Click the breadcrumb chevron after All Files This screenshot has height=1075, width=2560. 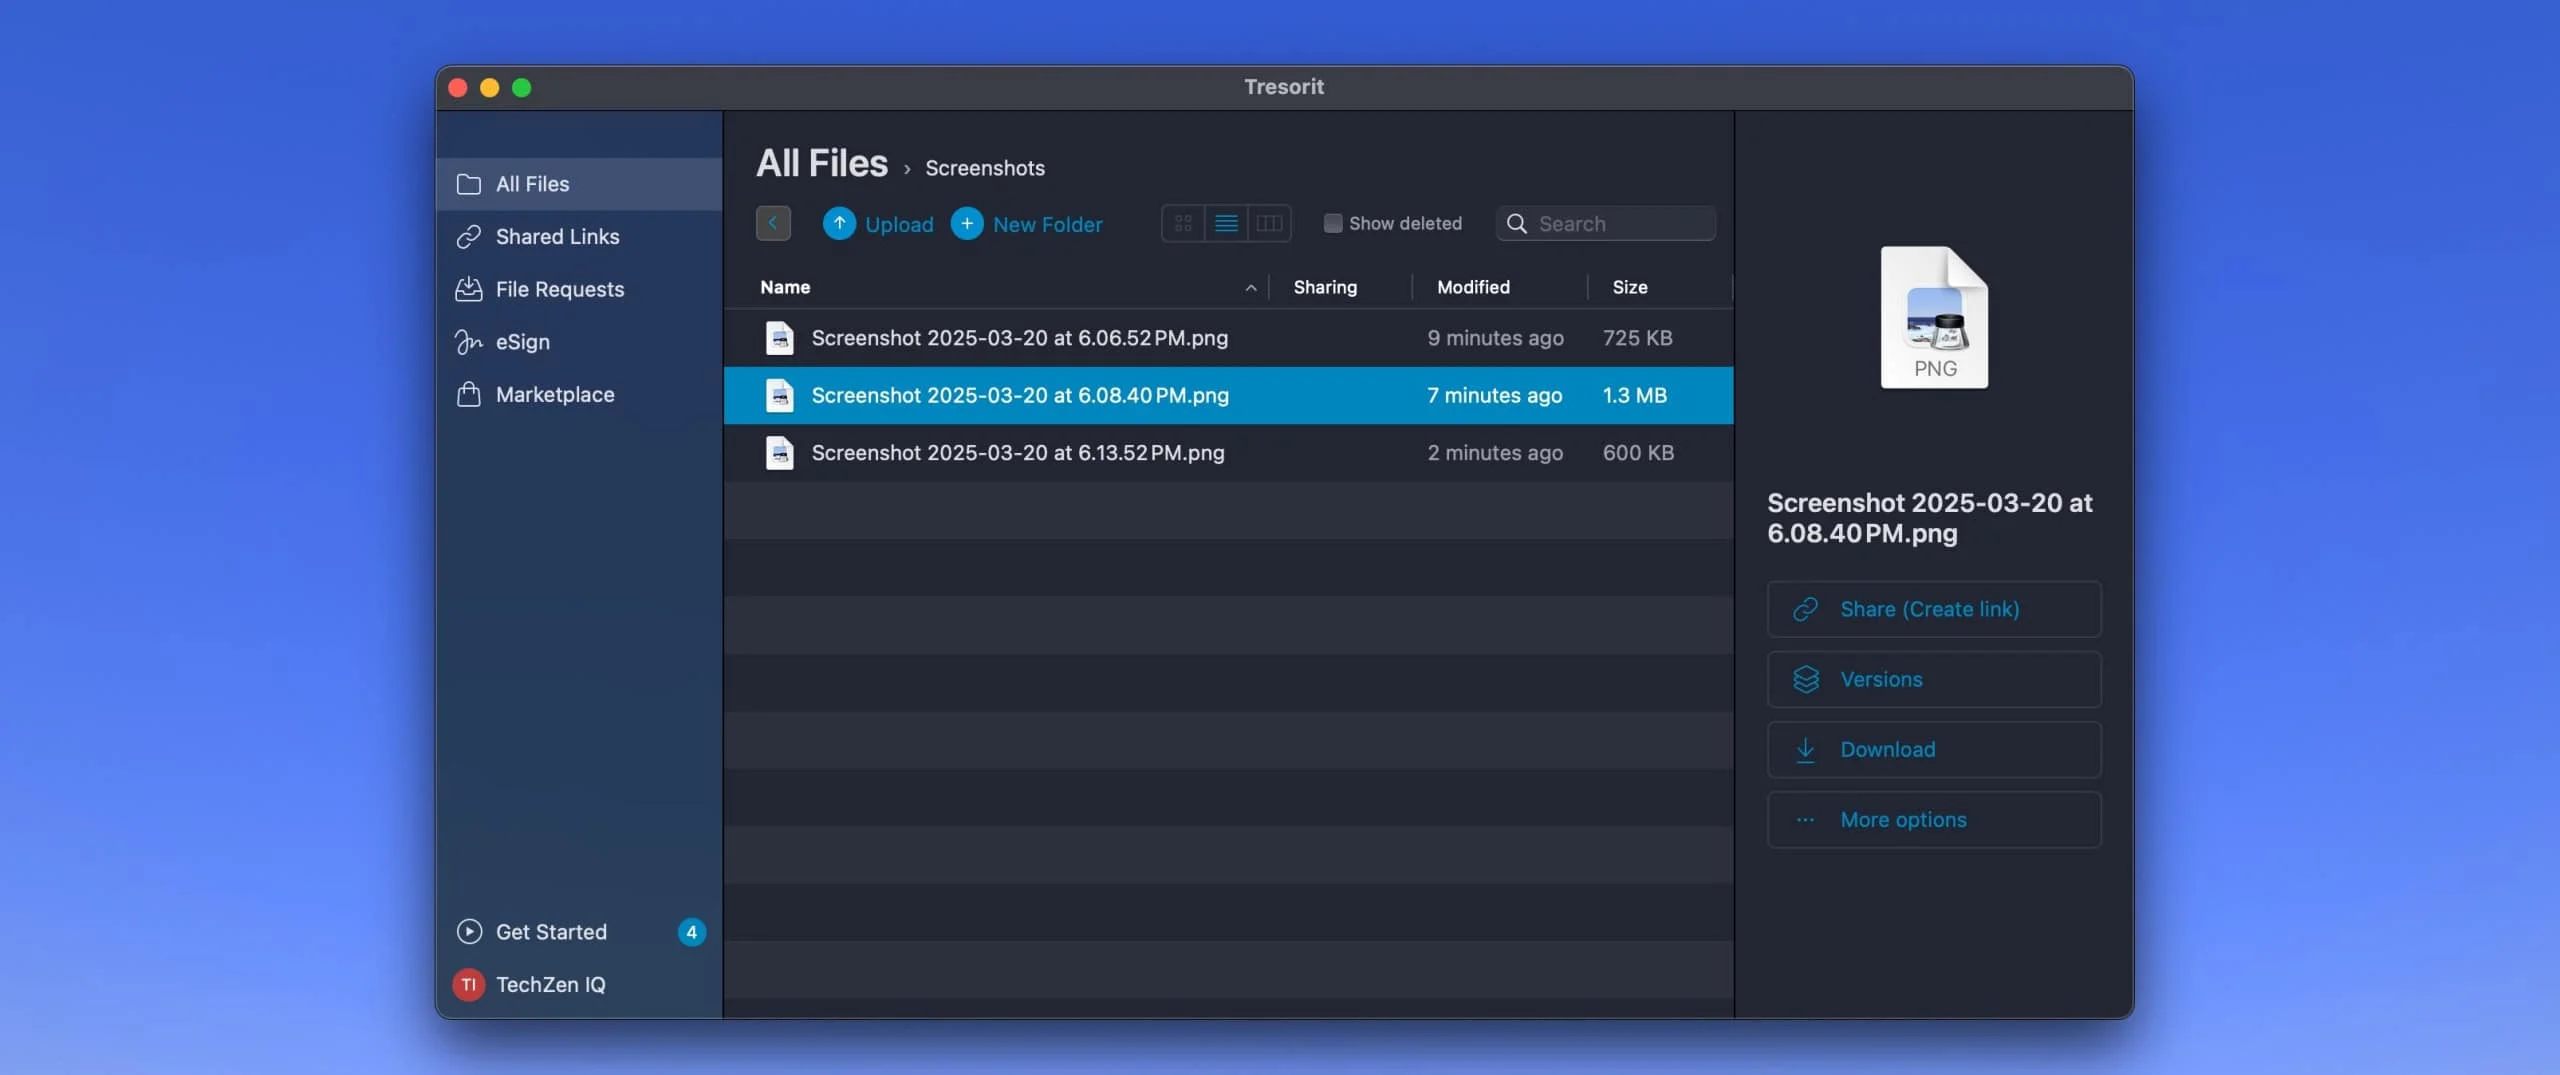click(906, 167)
